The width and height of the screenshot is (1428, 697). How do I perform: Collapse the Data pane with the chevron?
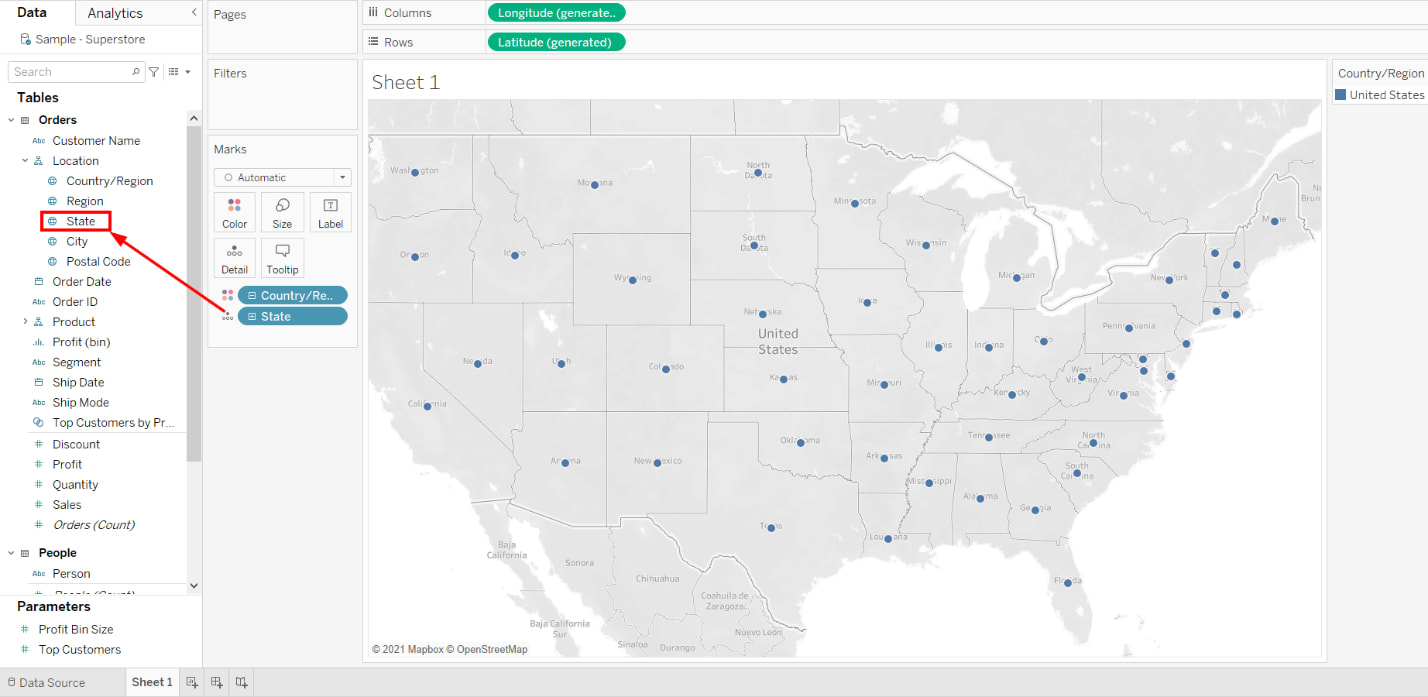click(196, 13)
